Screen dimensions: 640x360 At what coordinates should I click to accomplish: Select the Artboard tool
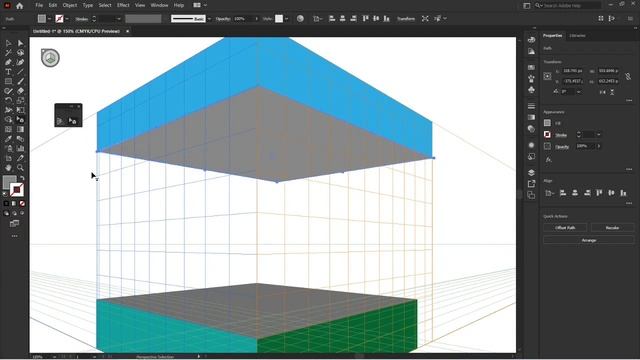pyautogui.click(x=8, y=158)
